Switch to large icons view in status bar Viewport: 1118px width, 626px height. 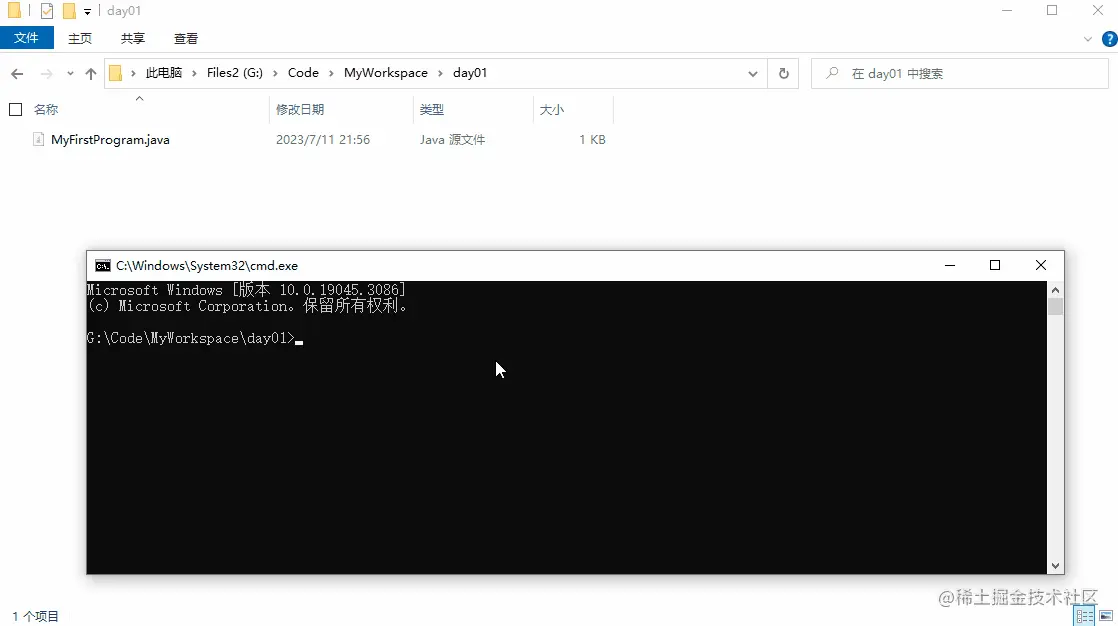1106,616
